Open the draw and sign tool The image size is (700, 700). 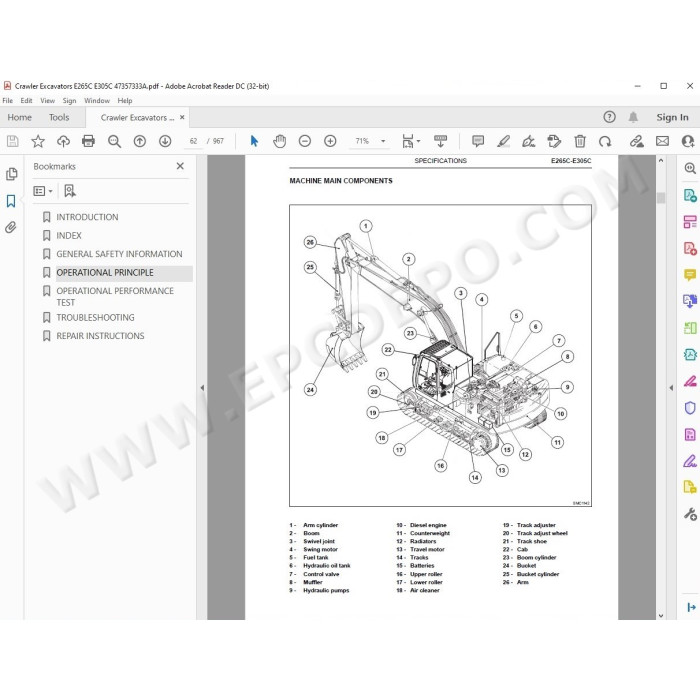[529, 142]
